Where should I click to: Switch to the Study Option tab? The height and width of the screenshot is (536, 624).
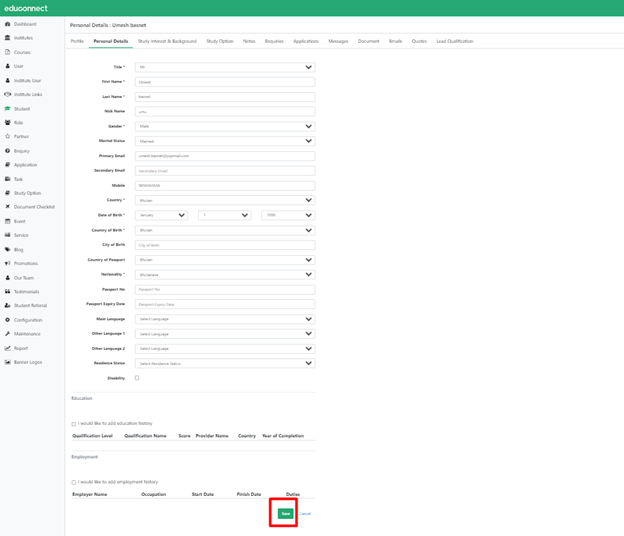[220, 41]
